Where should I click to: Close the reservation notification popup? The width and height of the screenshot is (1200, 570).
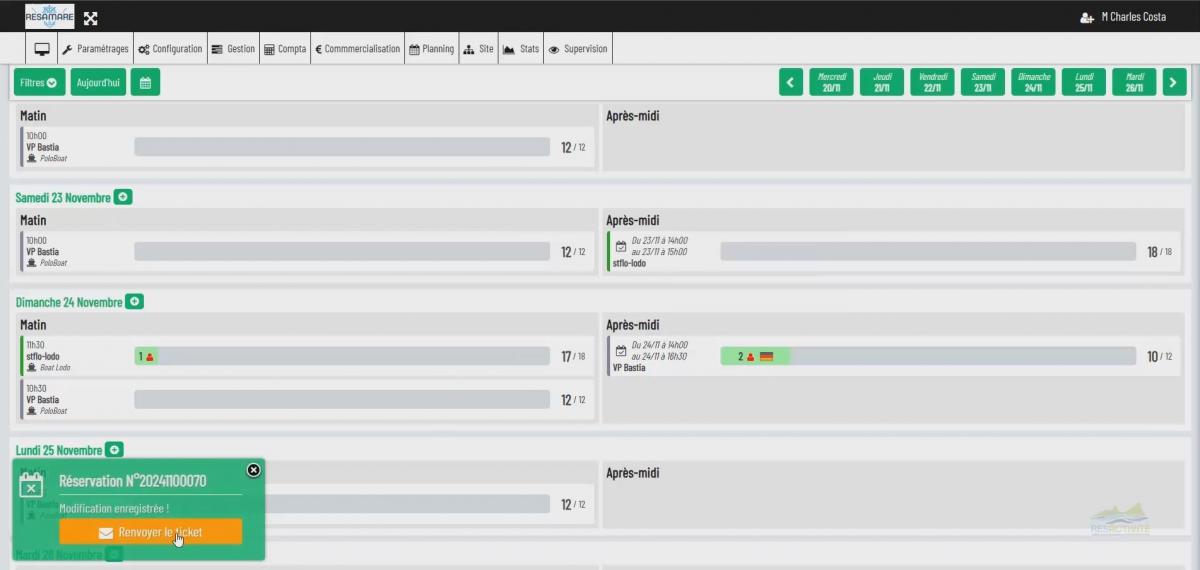(254, 470)
